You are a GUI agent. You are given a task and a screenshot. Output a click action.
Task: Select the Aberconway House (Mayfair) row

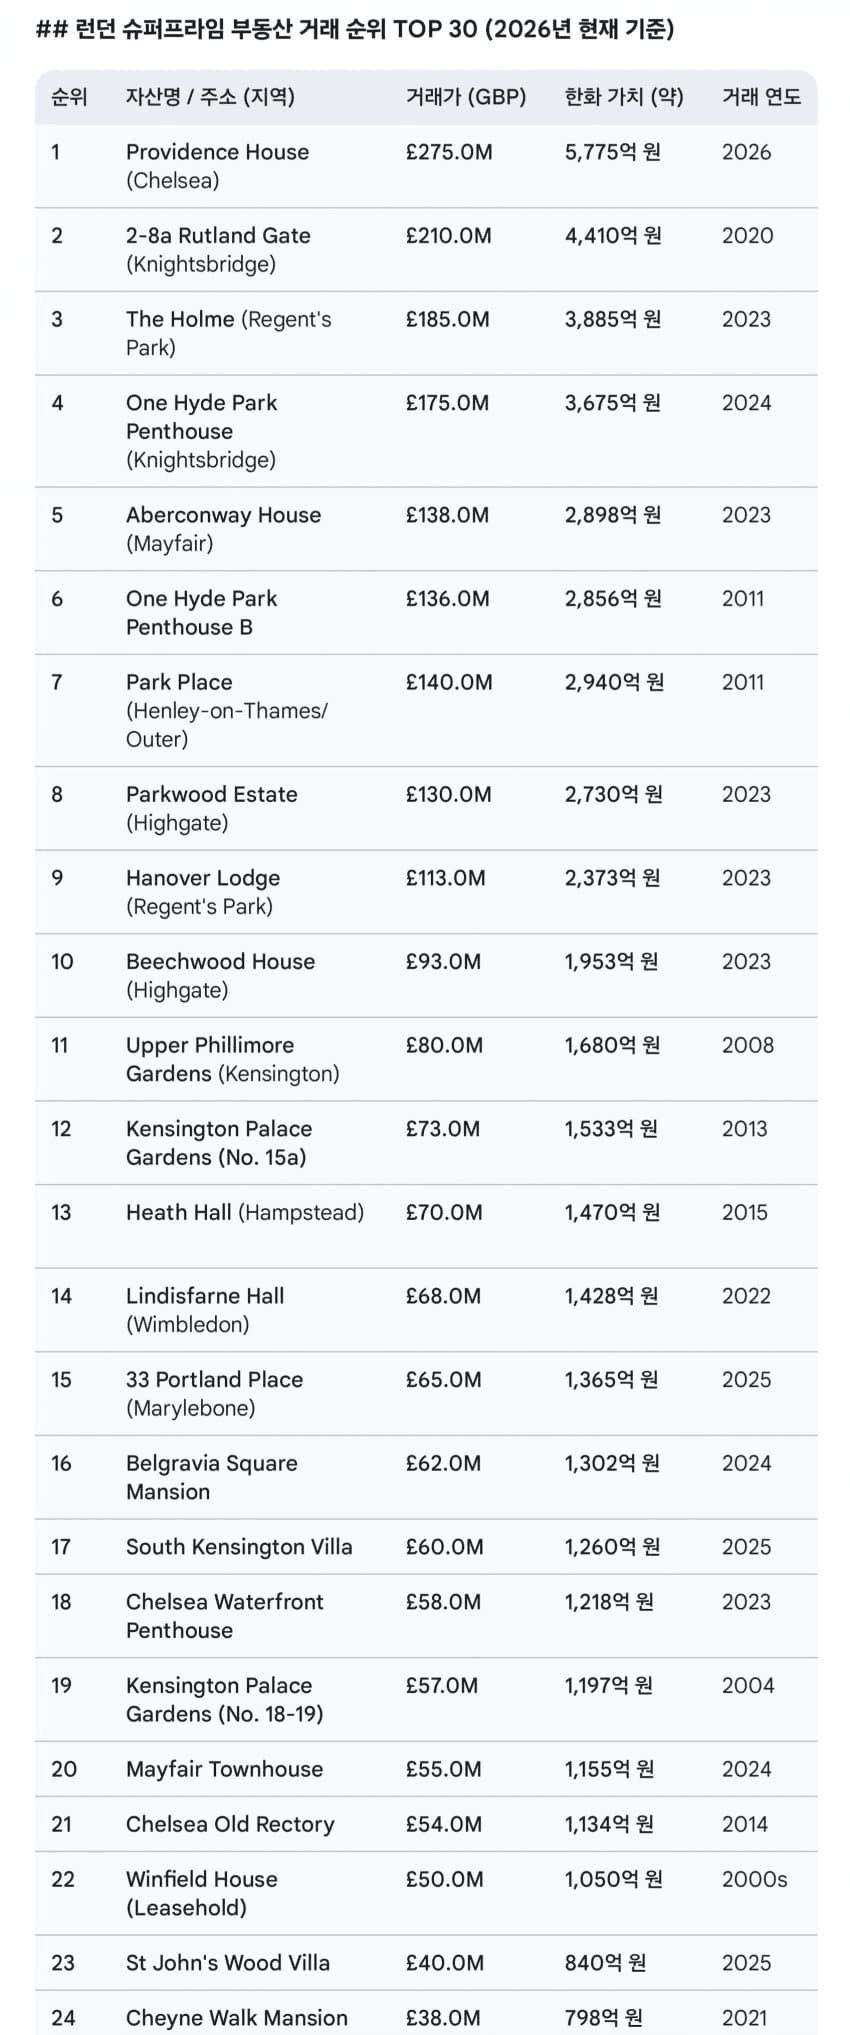click(223, 529)
